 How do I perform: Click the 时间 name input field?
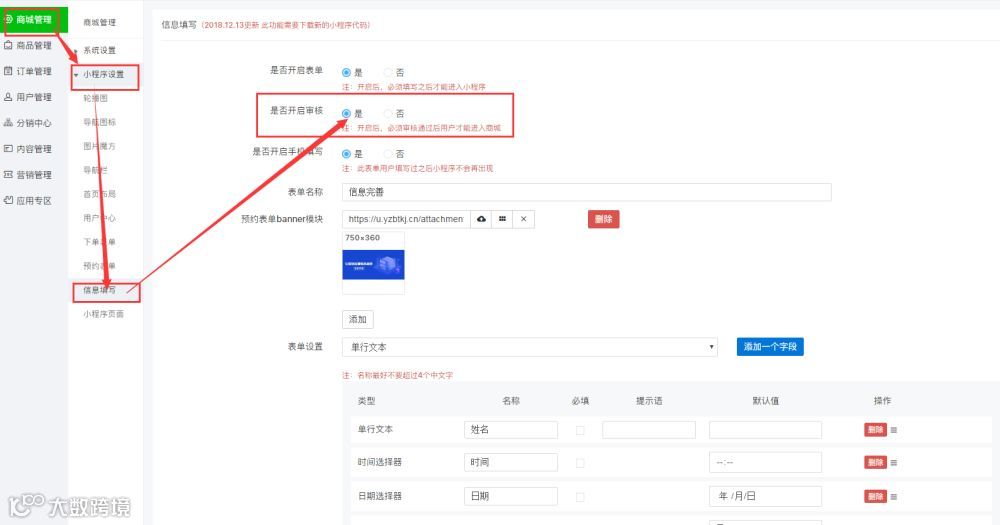[511, 462]
